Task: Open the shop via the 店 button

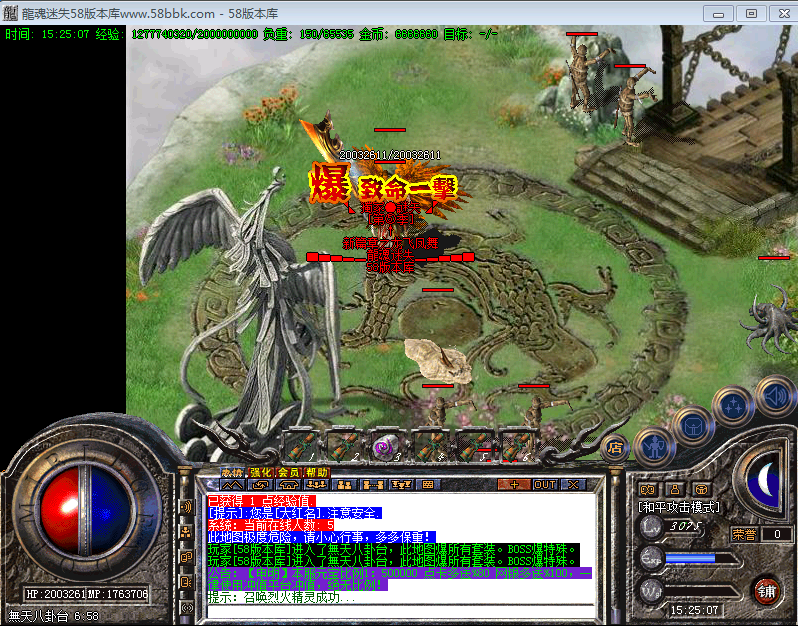Action: click(616, 447)
